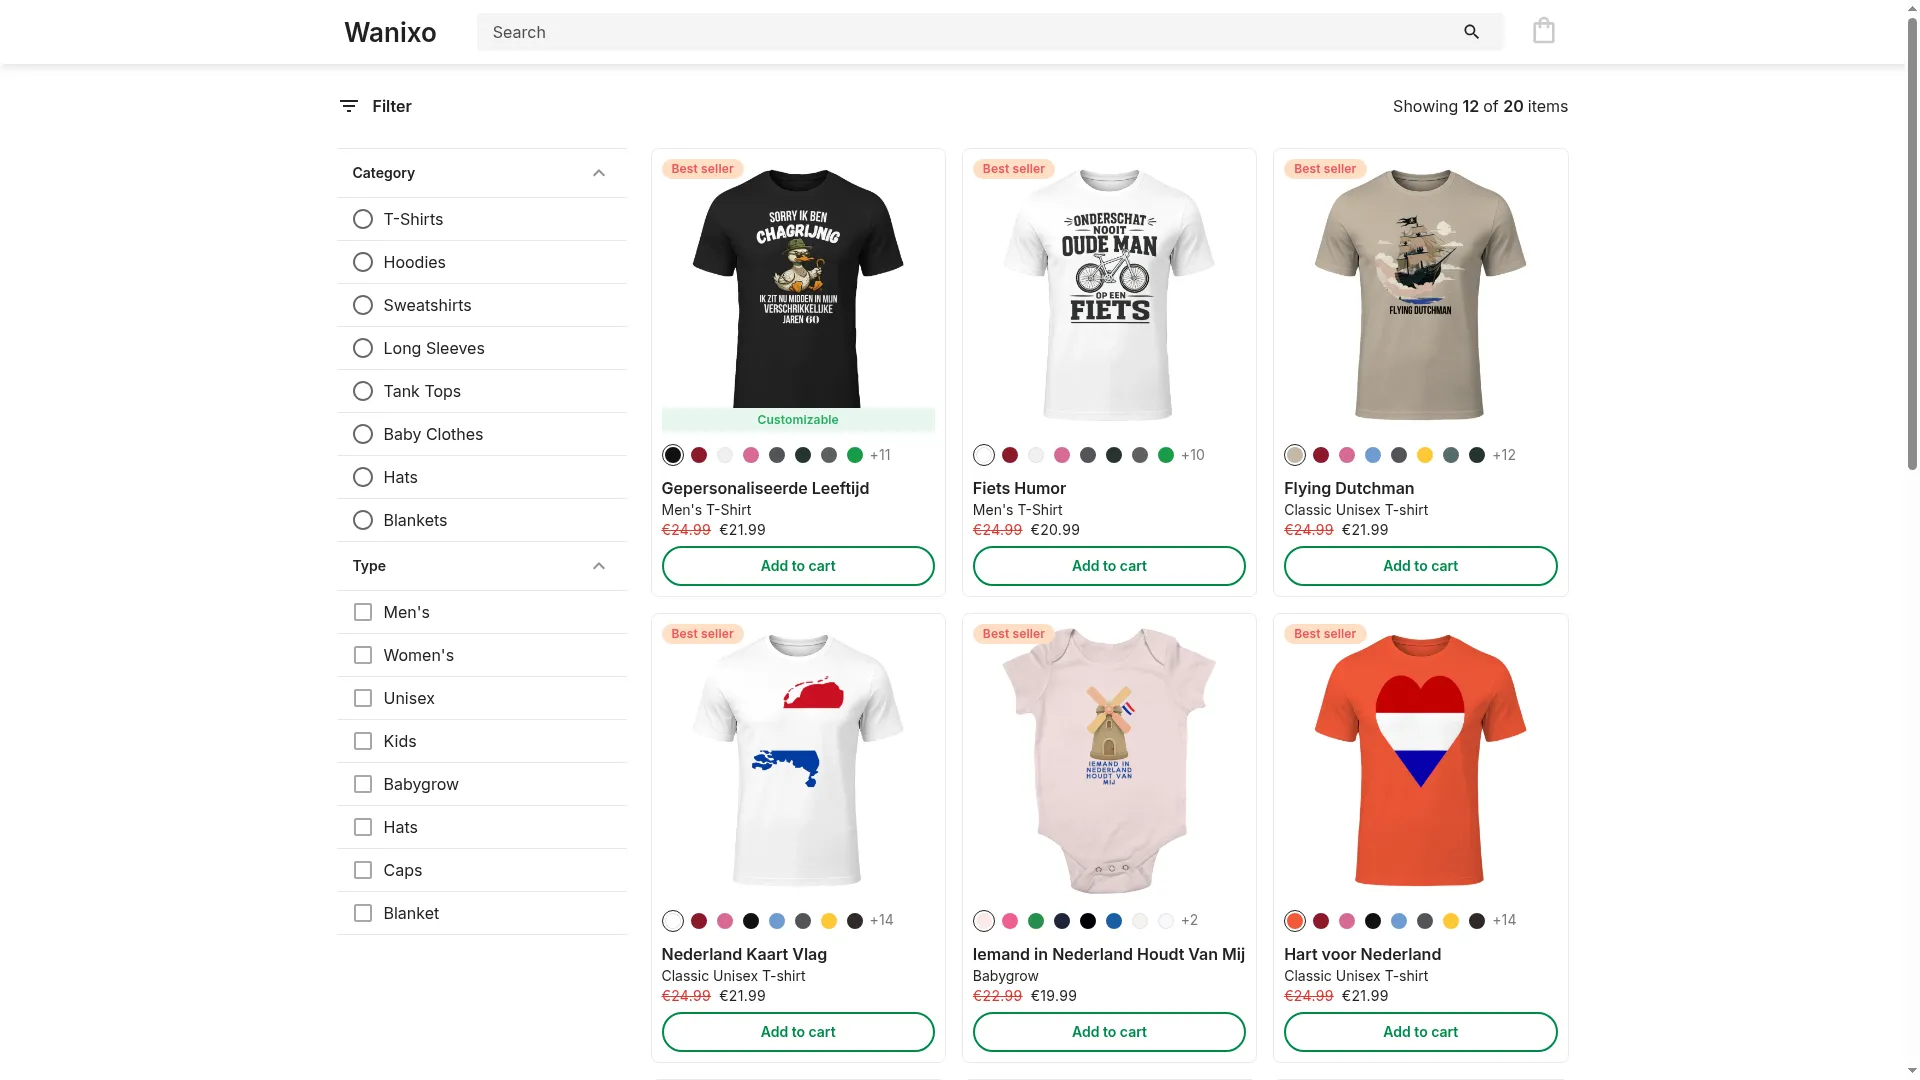This screenshot has width=1920, height=1080.
Task: Click the search magnifier icon
Action: coord(1471,32)
